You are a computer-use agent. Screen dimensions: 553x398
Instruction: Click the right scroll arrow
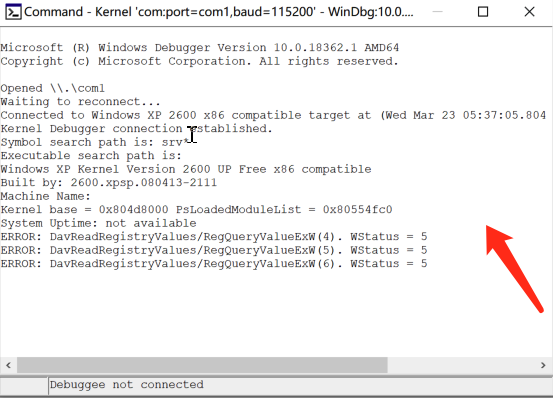click(x=543, y=365)
